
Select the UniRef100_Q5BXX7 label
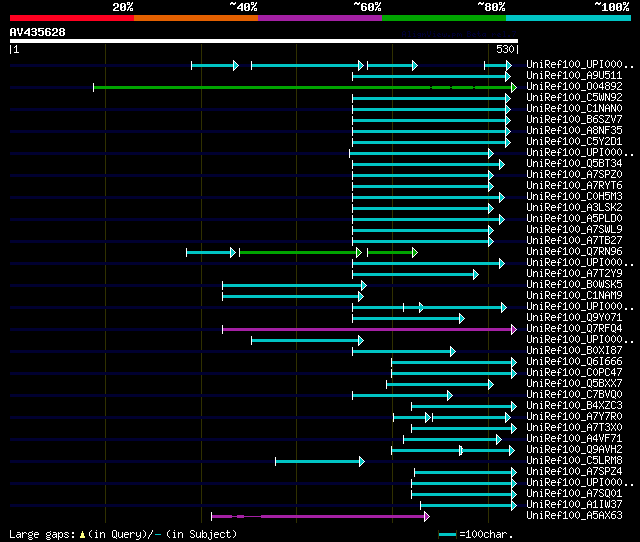574,384
